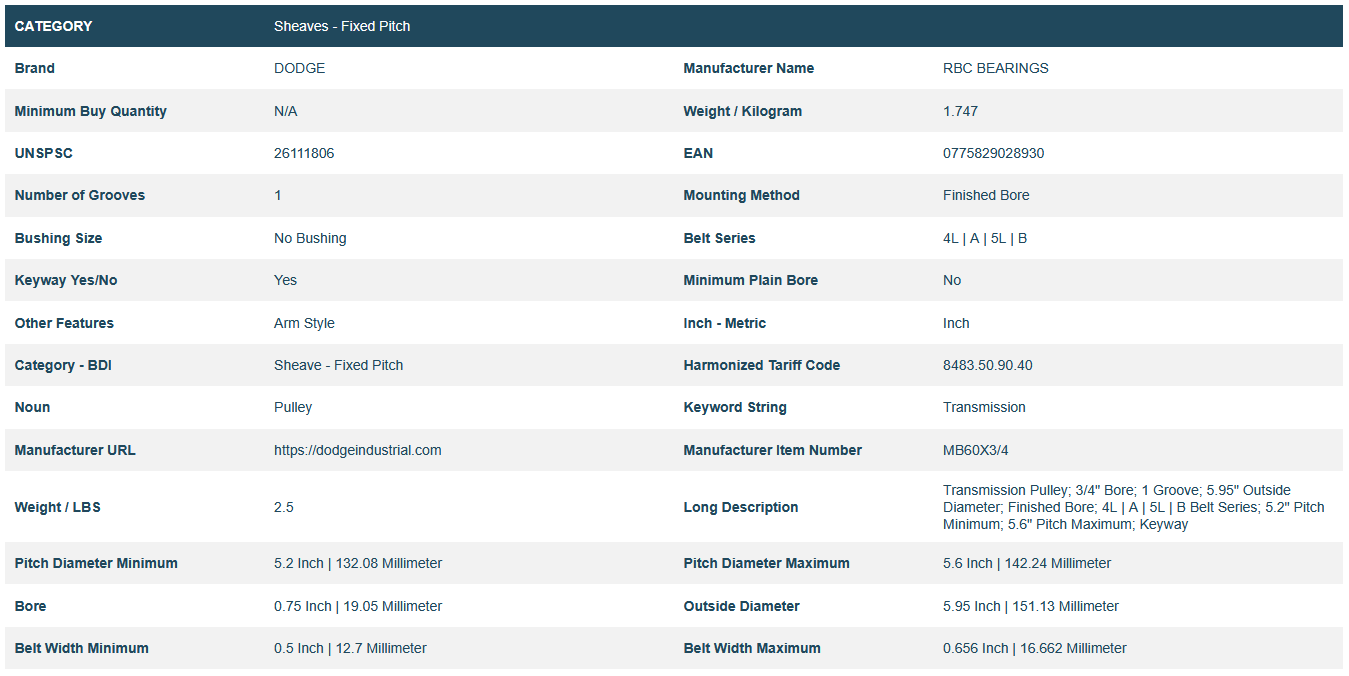Click the CATEGORY header label
The image size is (1349, 676).
(x=53, y=26)
